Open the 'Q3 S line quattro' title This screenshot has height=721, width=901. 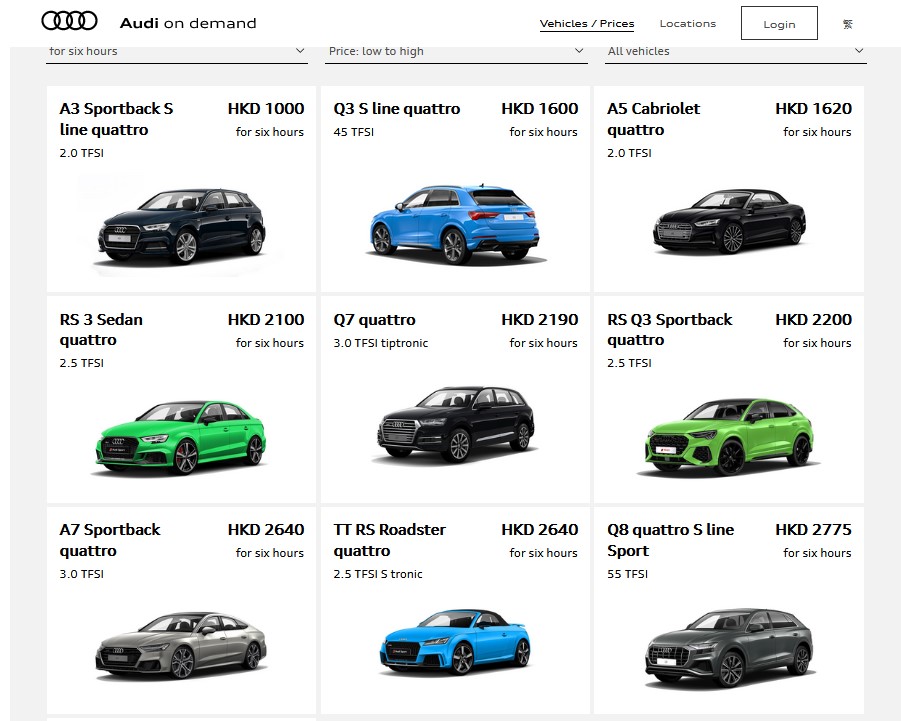[396, 109]
